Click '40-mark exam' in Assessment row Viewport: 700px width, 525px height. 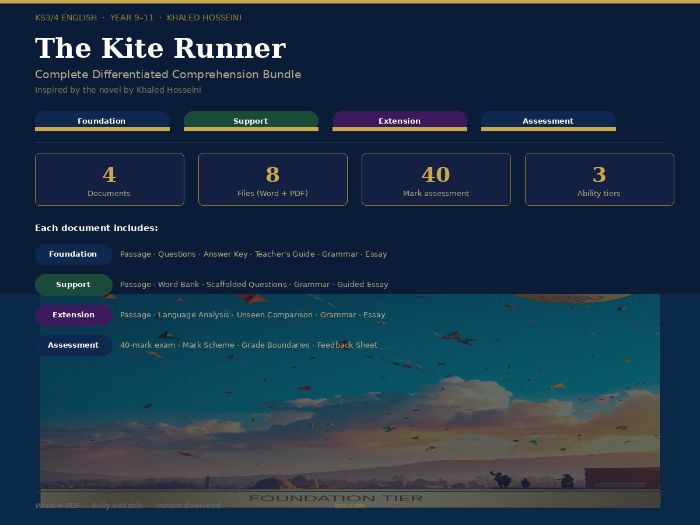tap(148, 345)
